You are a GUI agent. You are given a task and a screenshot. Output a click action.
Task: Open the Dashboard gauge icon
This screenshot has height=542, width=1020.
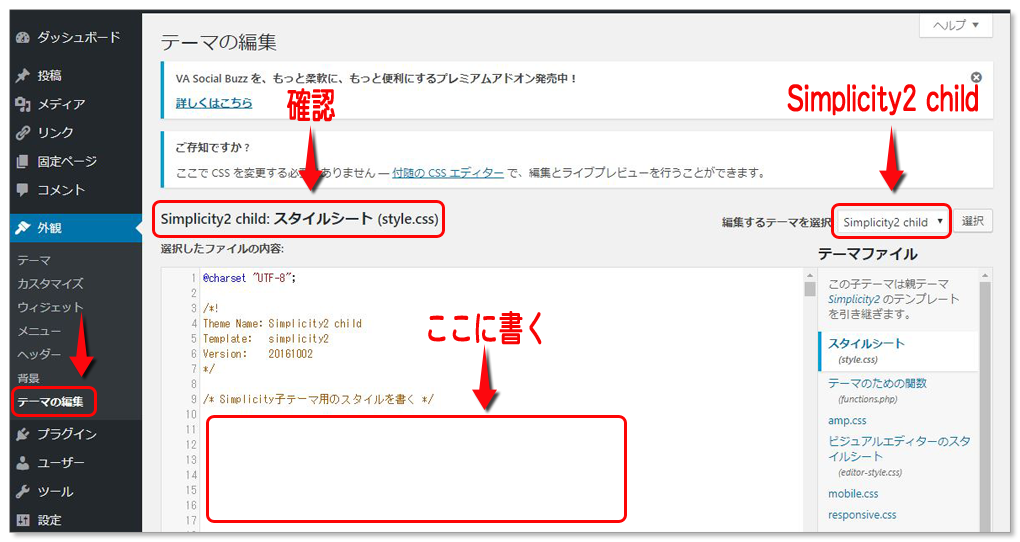(x=23, y=38)
